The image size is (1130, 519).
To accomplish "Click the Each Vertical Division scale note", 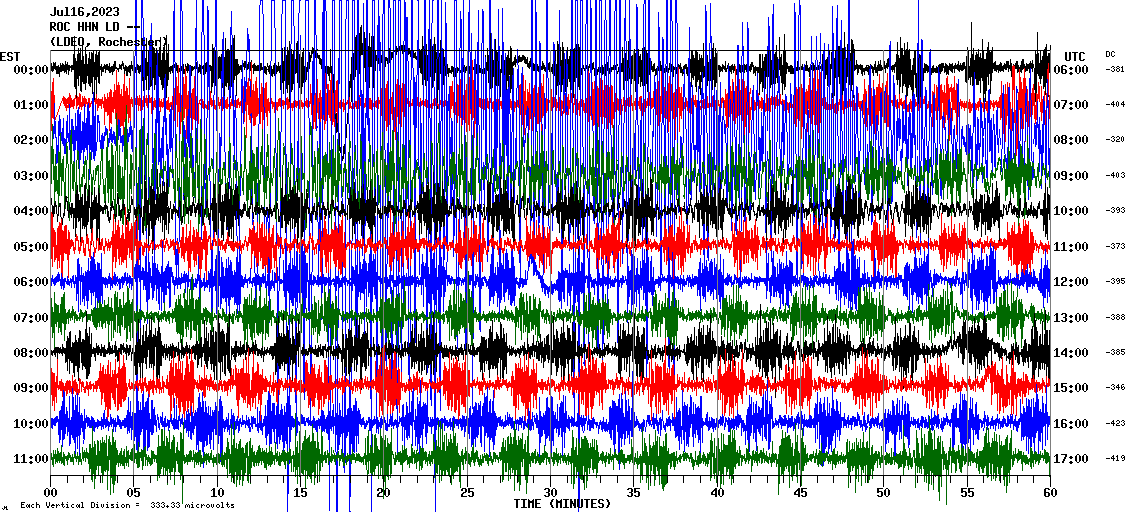I will [126, 505].
